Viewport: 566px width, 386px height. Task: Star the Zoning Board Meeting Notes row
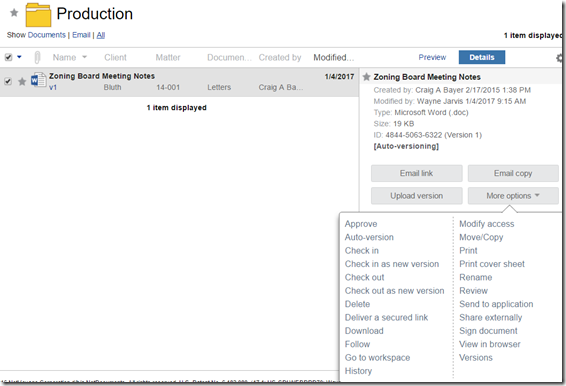[x=22, y=82]
